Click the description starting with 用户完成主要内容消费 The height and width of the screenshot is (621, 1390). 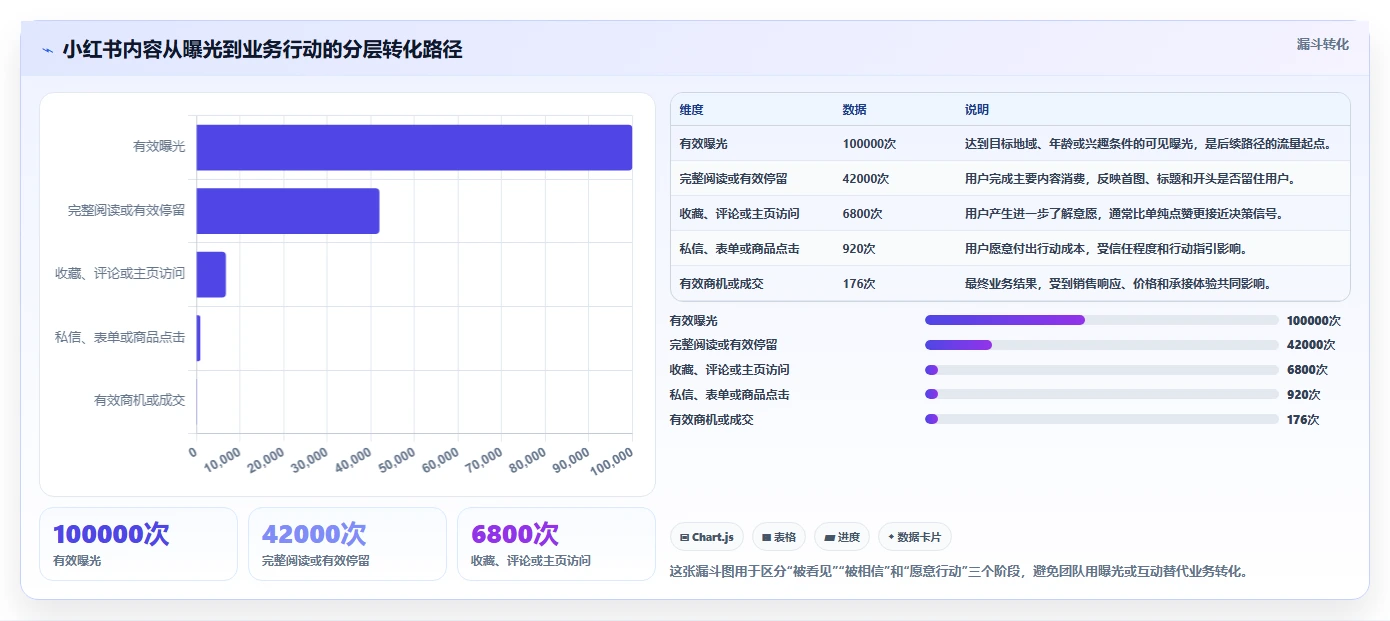pos(1130,179)
